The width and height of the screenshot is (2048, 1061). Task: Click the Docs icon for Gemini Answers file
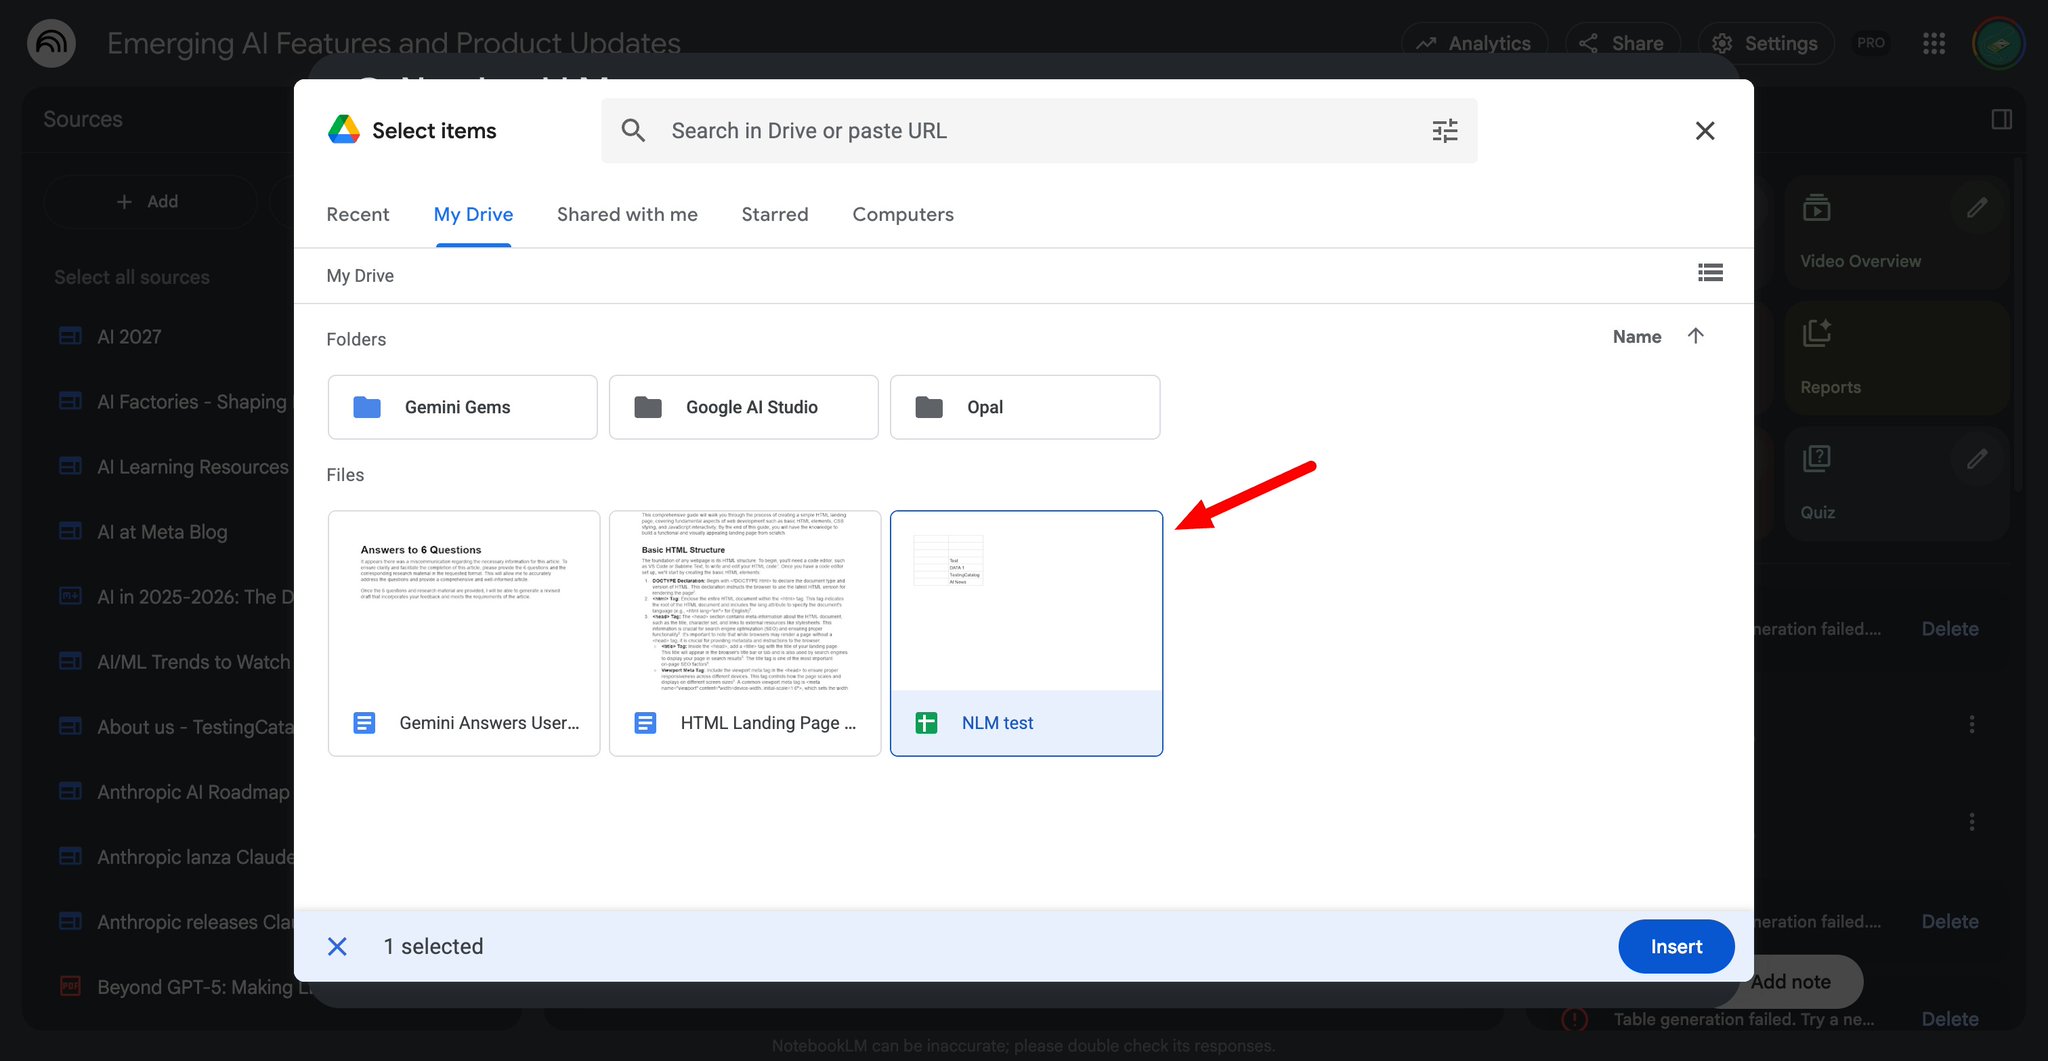(x=365, y=722)
